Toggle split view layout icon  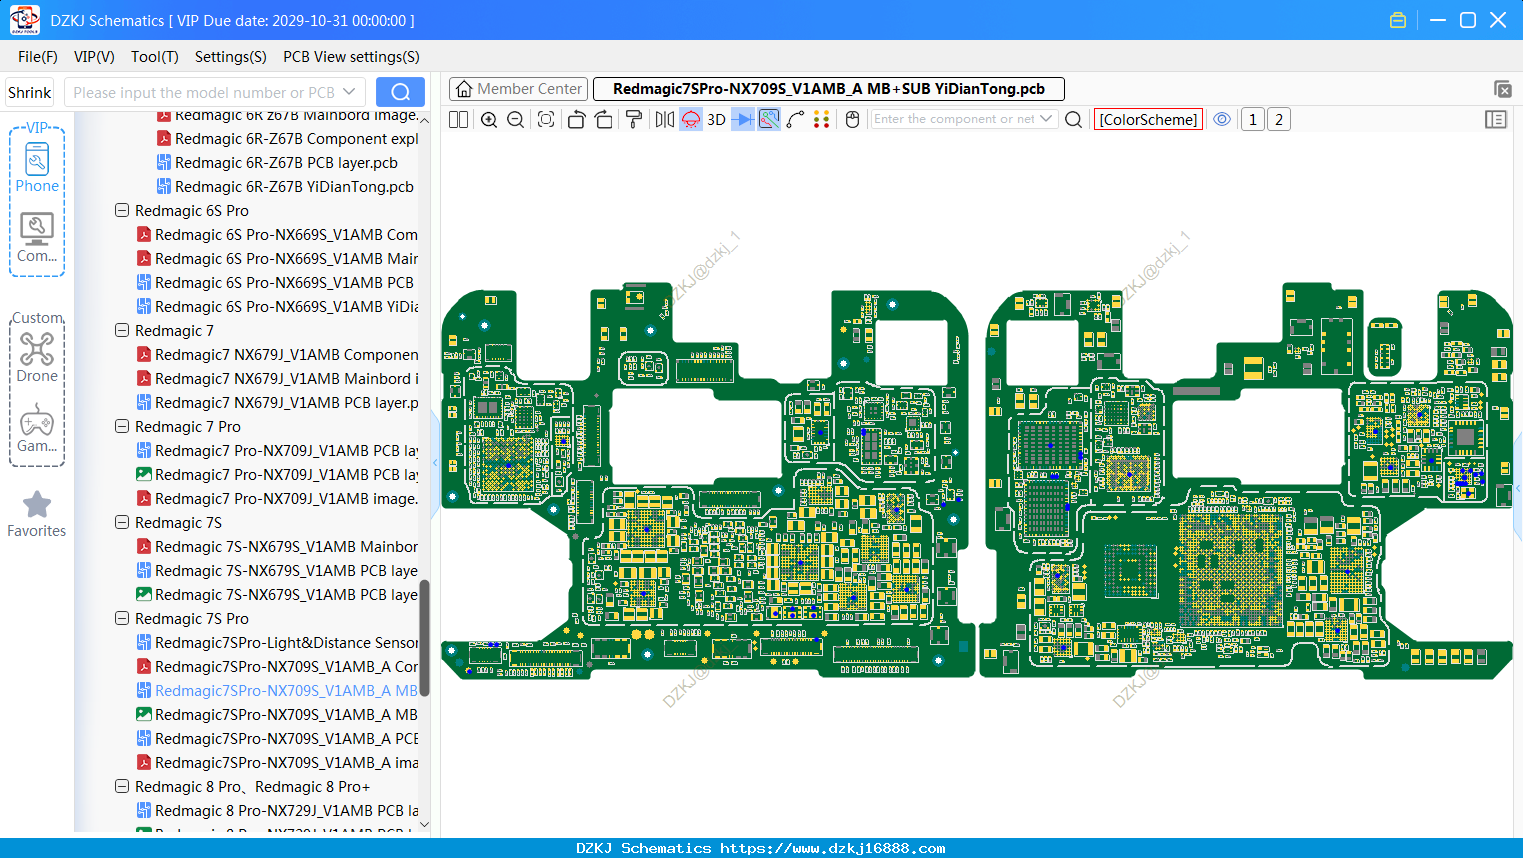[459, 120]
